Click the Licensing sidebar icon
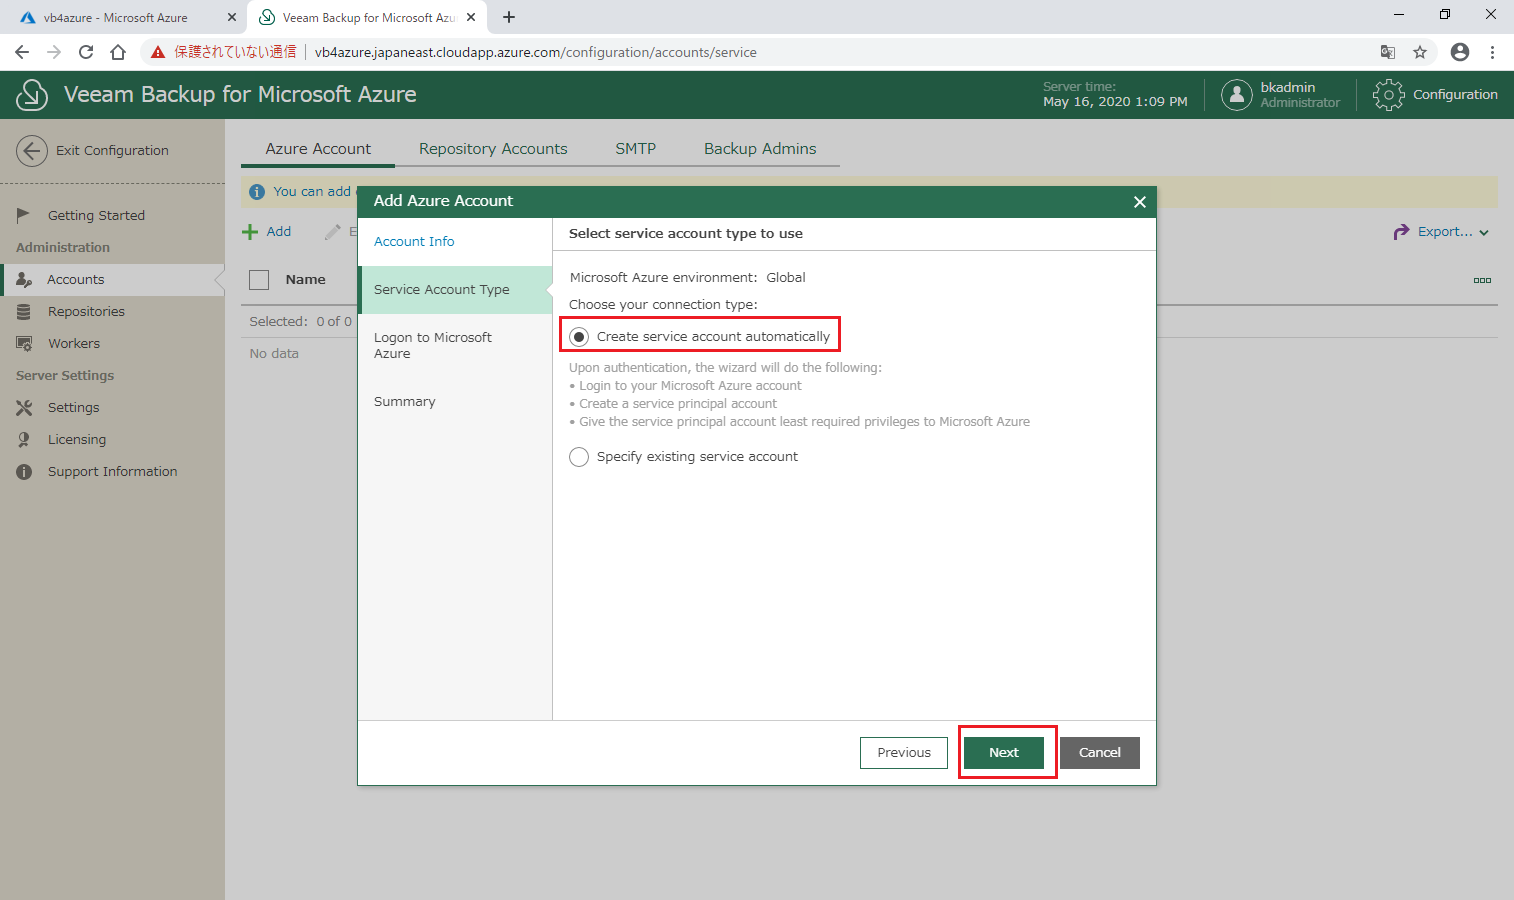The image size is (1514, 900). tap(24, 440)
